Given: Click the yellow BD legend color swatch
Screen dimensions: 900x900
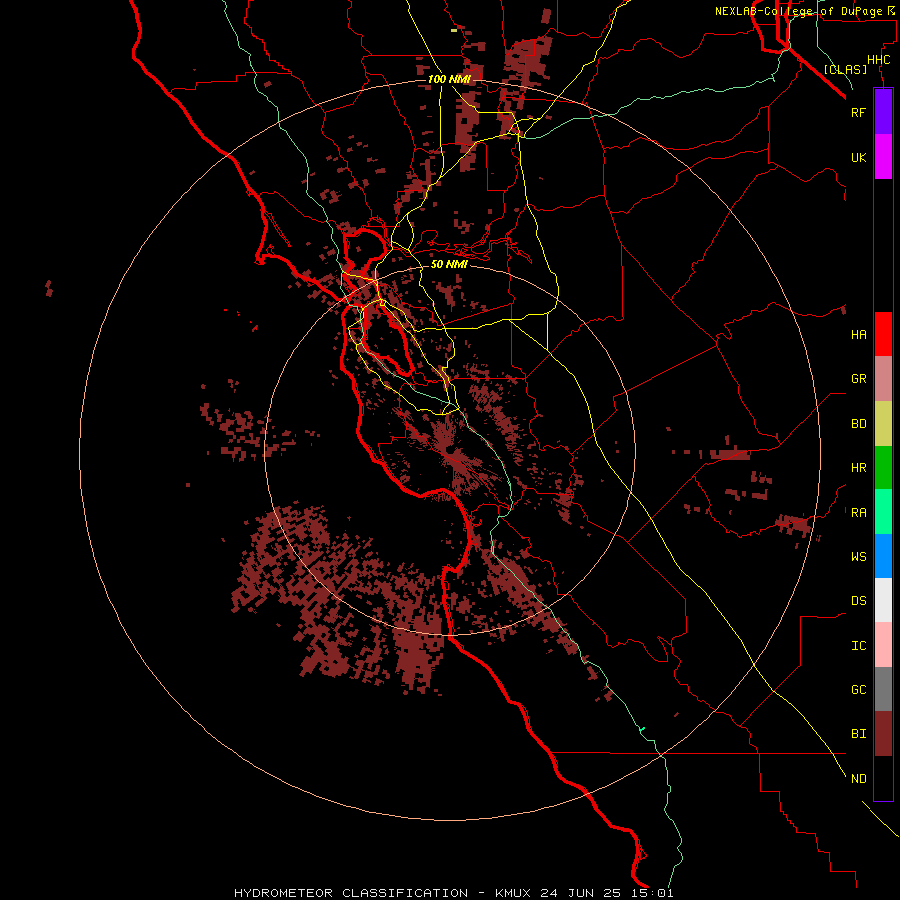Looking at the screenshot, I should (883, 424).
